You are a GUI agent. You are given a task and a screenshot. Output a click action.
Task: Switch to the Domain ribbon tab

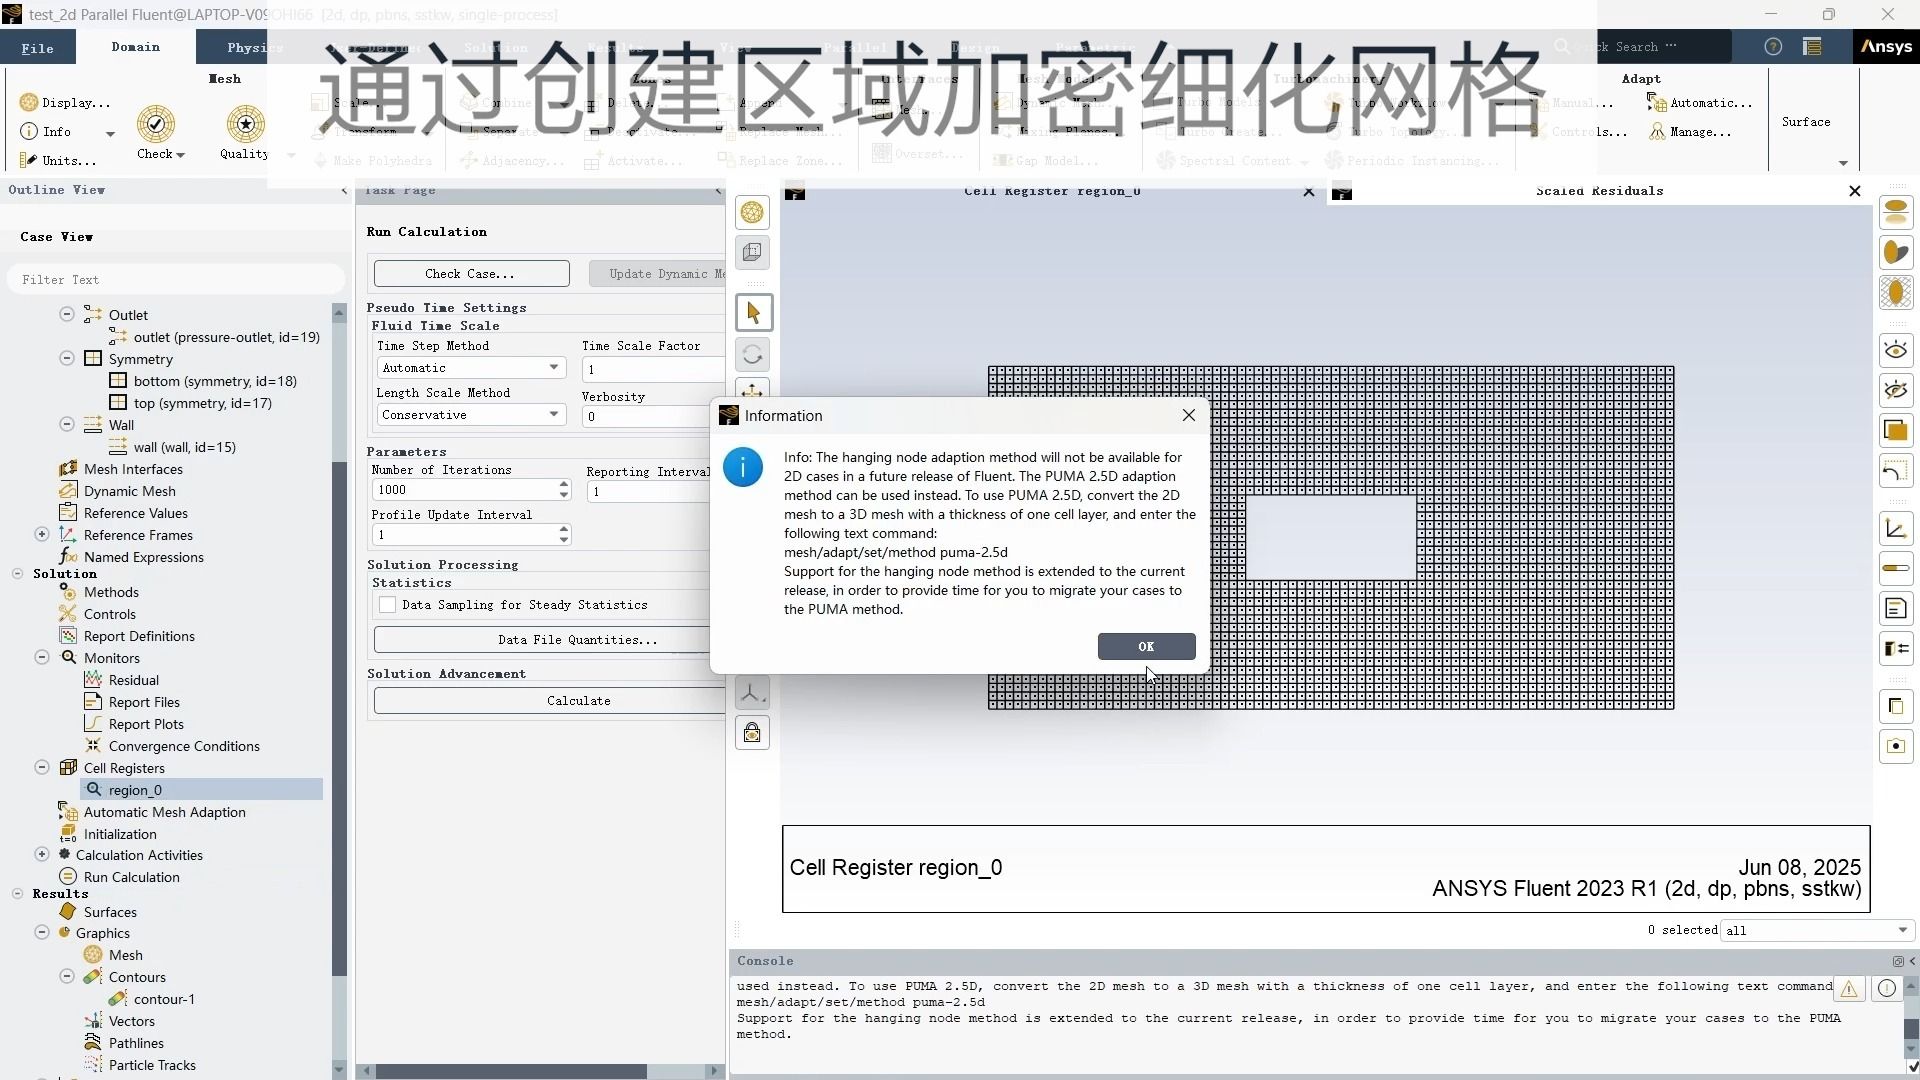tap(136, 46)
